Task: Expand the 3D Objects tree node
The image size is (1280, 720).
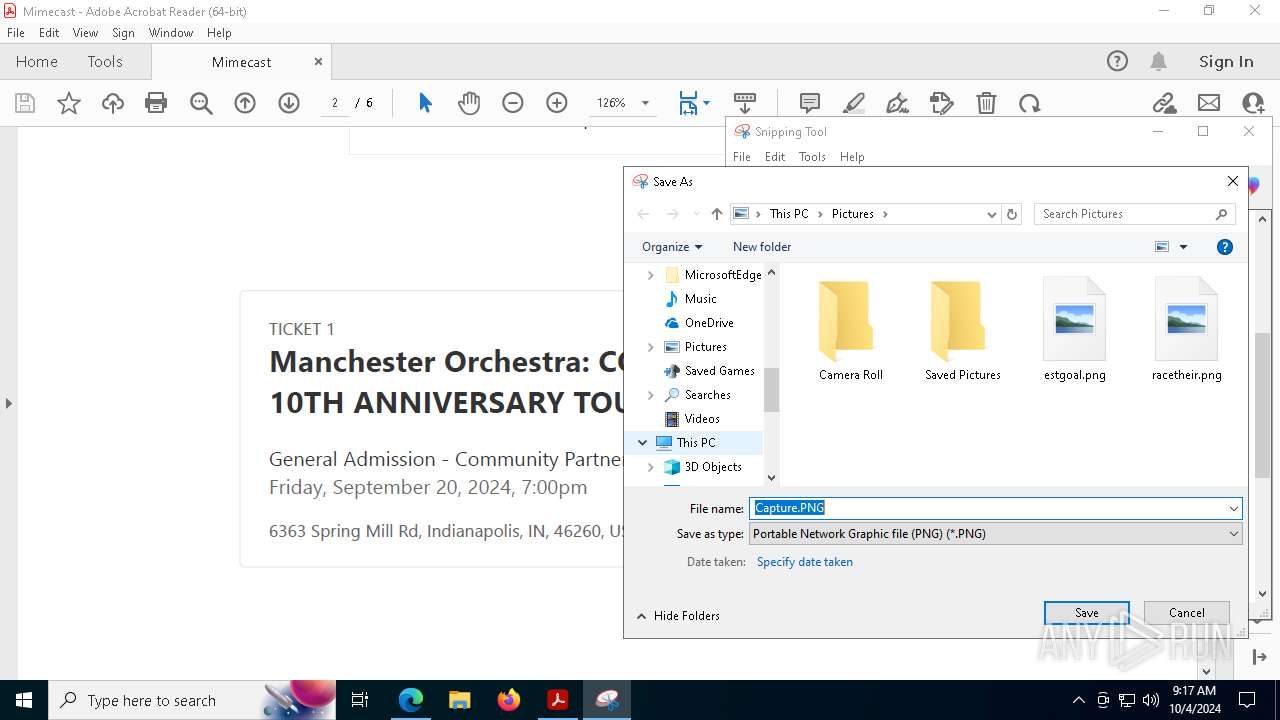Action: pos(651,467)
